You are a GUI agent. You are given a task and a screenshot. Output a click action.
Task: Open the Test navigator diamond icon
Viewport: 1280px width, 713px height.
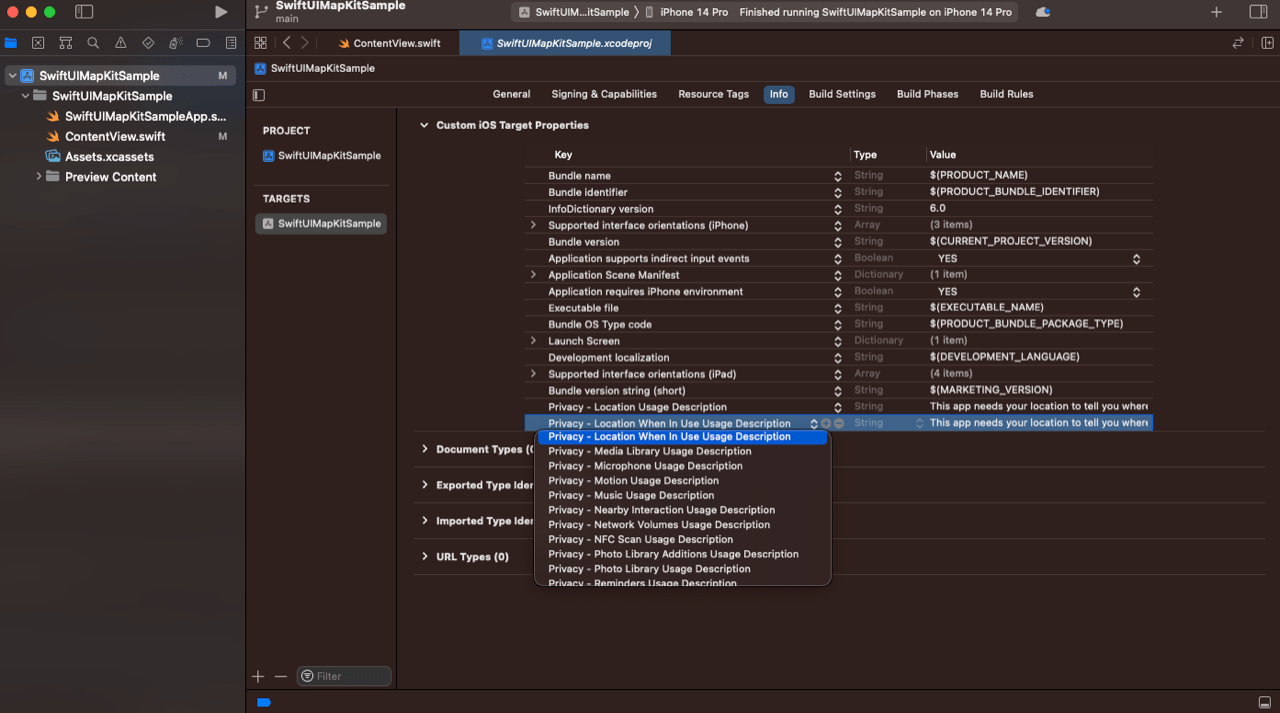[x=148, y=43]
